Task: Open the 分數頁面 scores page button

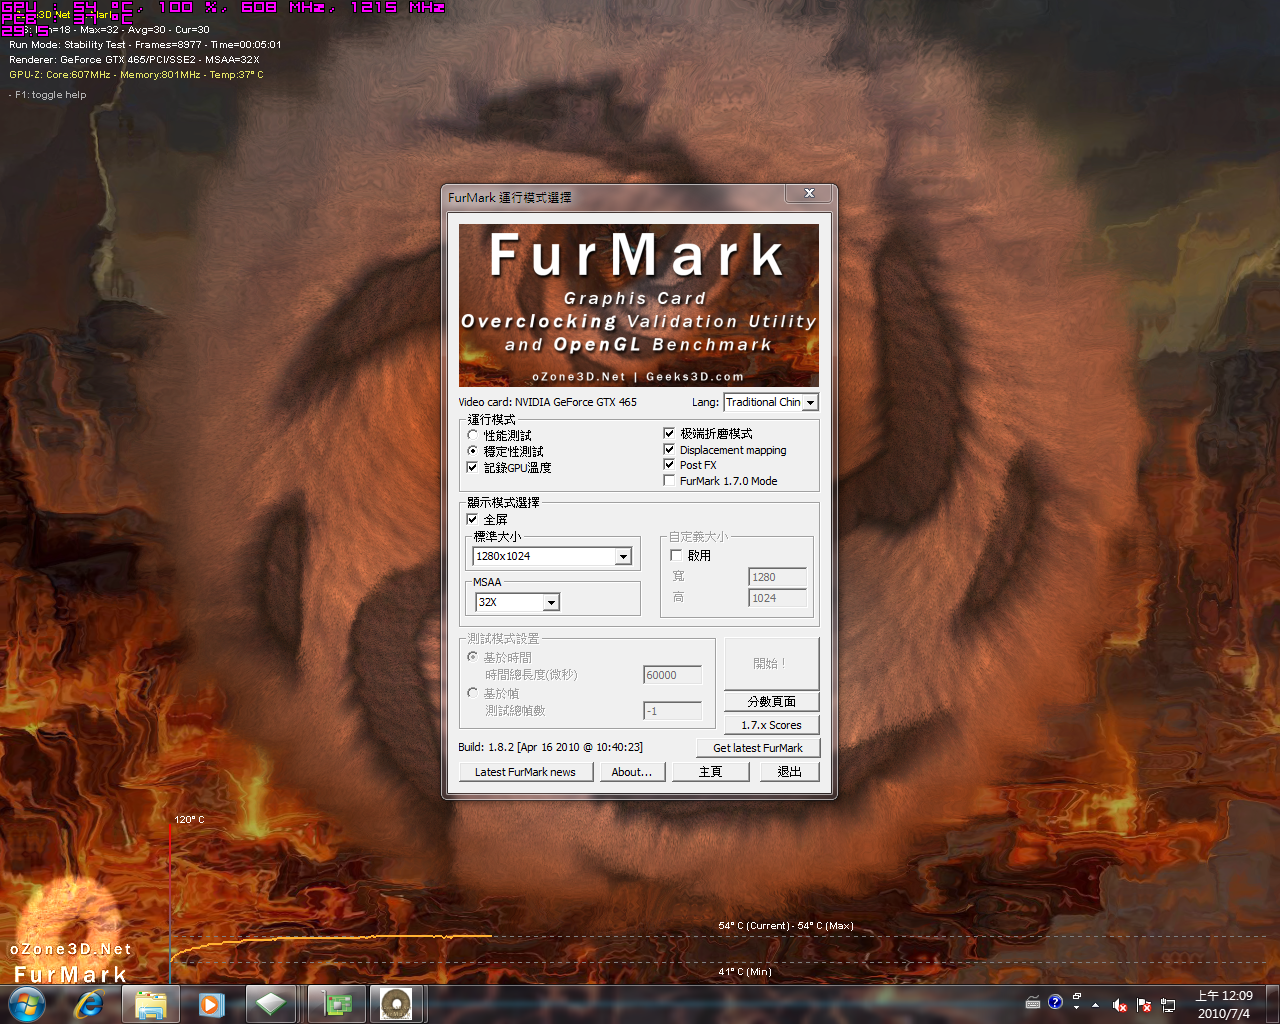Action: pyautogui.click(x=771, y=701)
